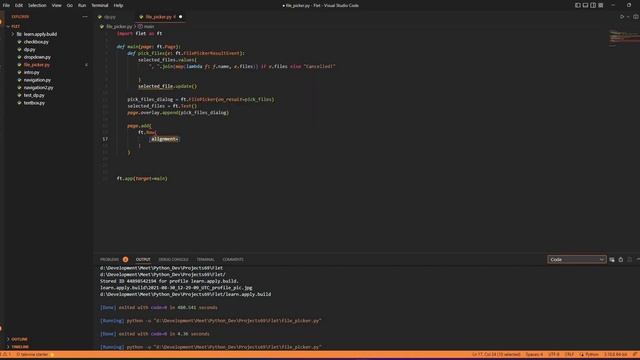Image resolution: width=640 pixels, height=360 pixels.
Task: Open Explorer views and more actions ellipsis
Action: 85,17
